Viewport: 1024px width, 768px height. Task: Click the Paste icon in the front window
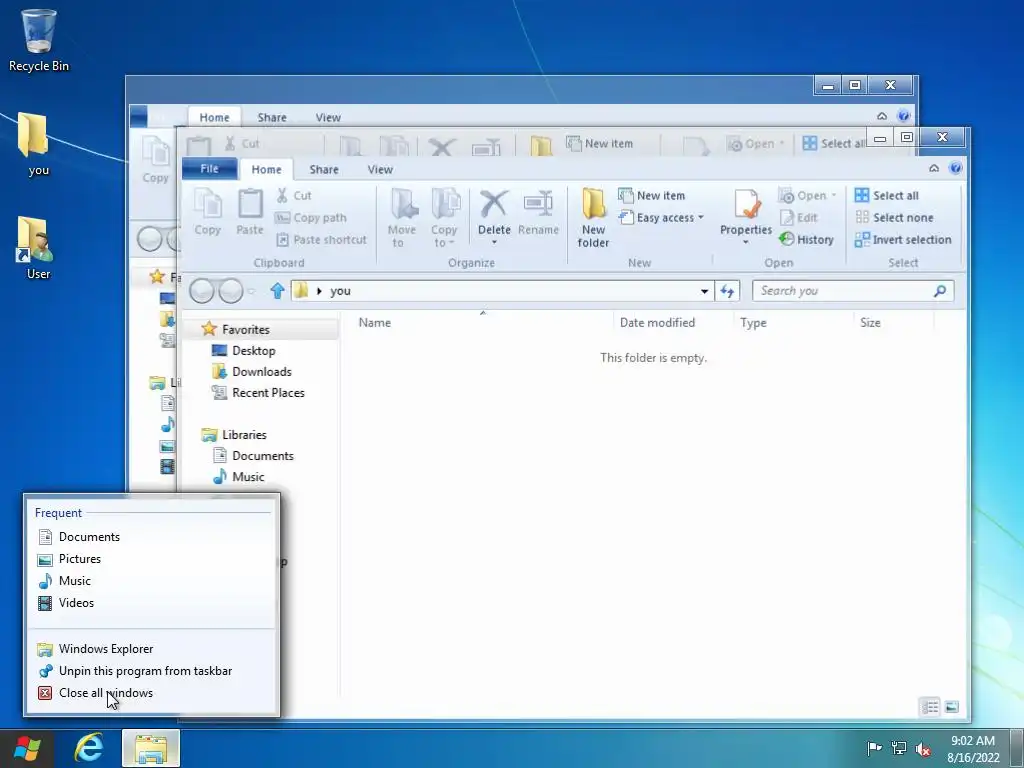click(249, 212)
